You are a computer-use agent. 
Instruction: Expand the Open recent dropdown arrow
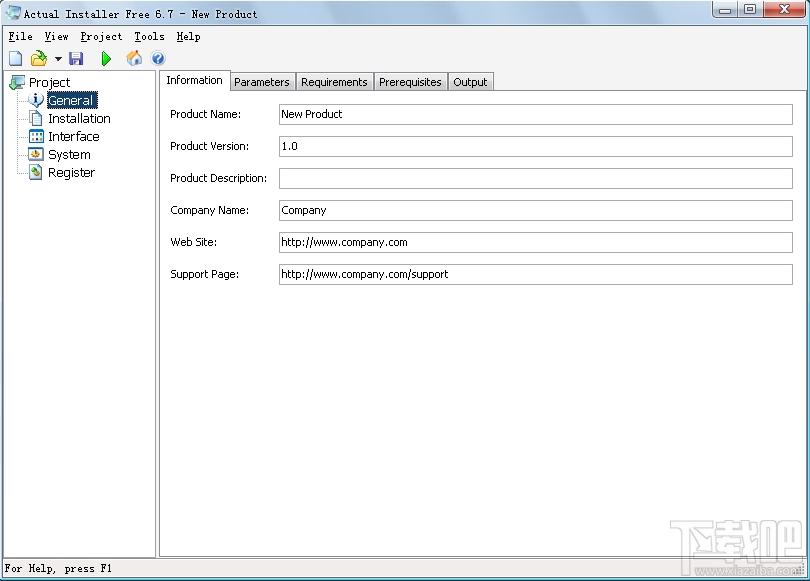58,59
